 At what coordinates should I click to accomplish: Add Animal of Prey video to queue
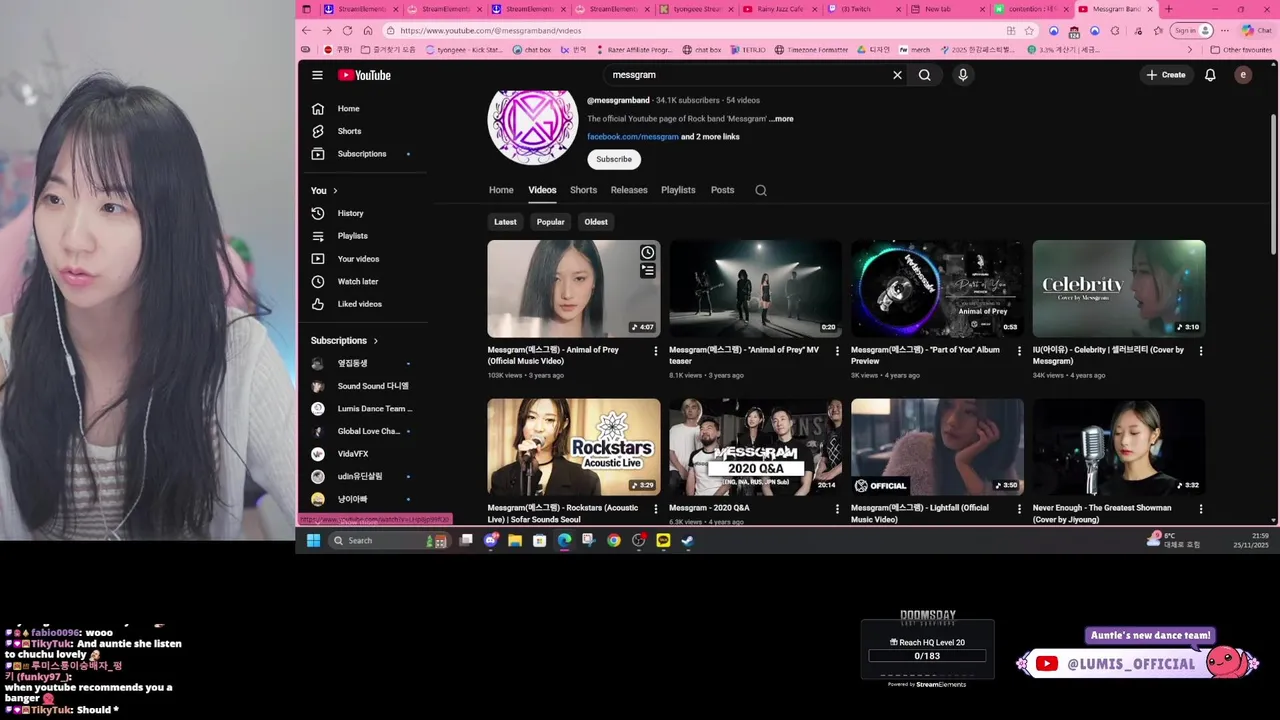coord(648,271)
